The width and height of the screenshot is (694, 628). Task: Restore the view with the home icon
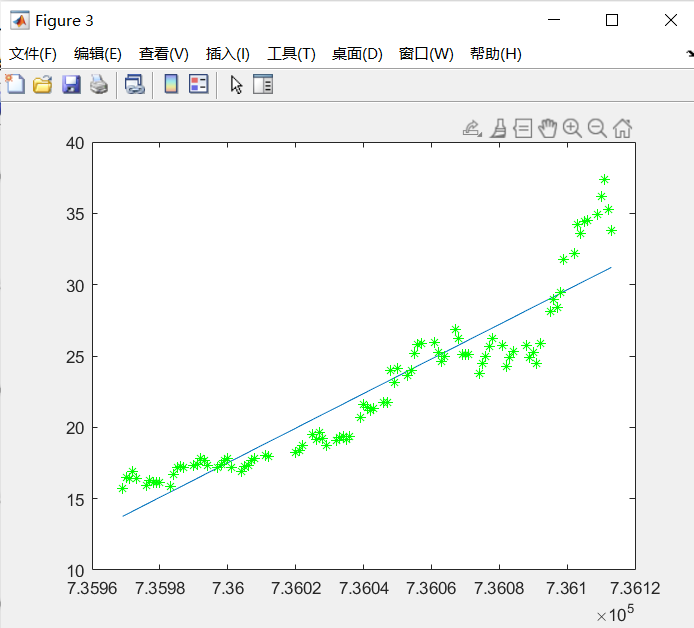[x=622, y=128]
